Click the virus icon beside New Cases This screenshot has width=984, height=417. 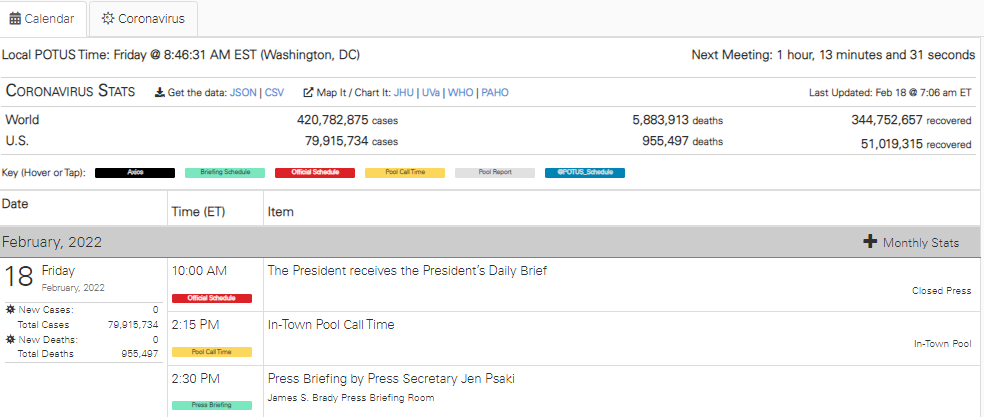coord(9,310)
